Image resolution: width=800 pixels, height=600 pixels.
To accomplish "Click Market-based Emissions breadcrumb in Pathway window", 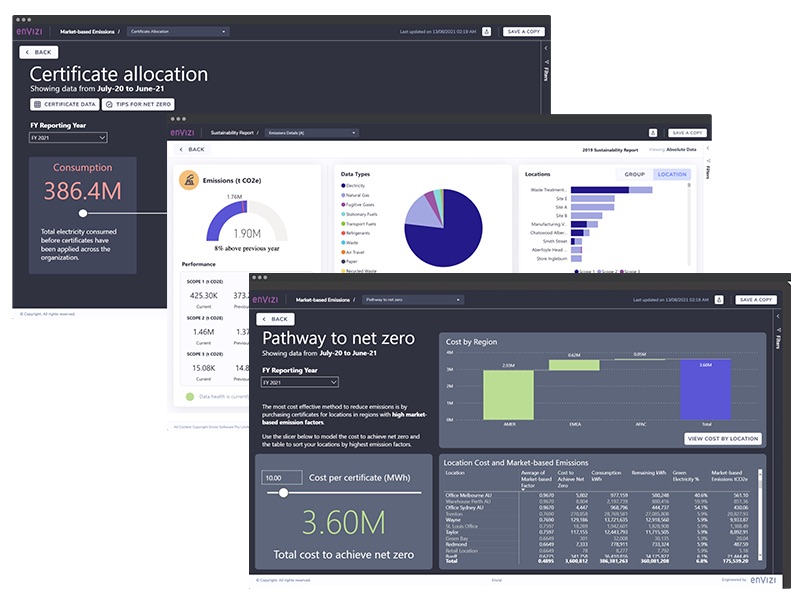I will [x=323, y=300].
